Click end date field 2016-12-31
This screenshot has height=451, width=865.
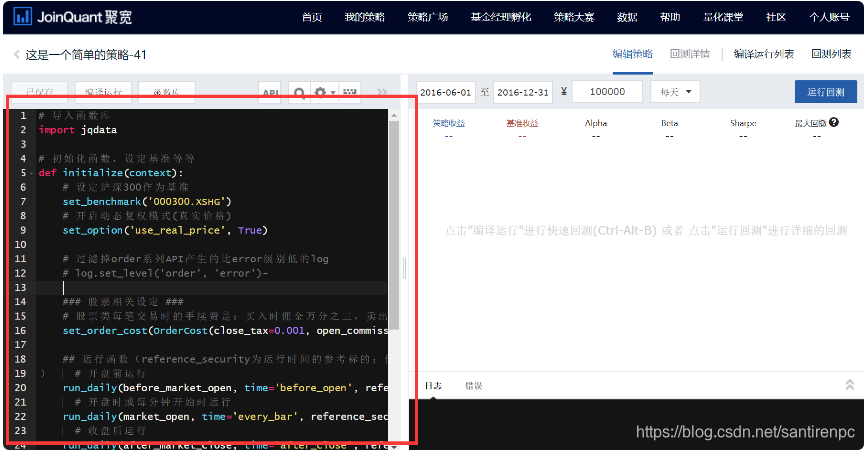523,92
